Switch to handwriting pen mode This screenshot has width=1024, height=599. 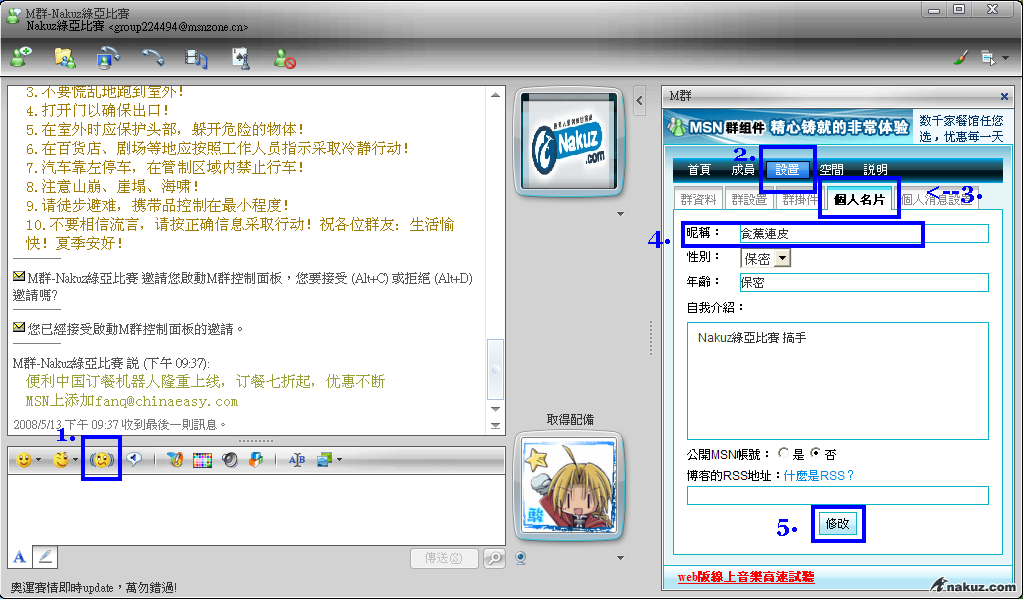(x=45, y=557)
